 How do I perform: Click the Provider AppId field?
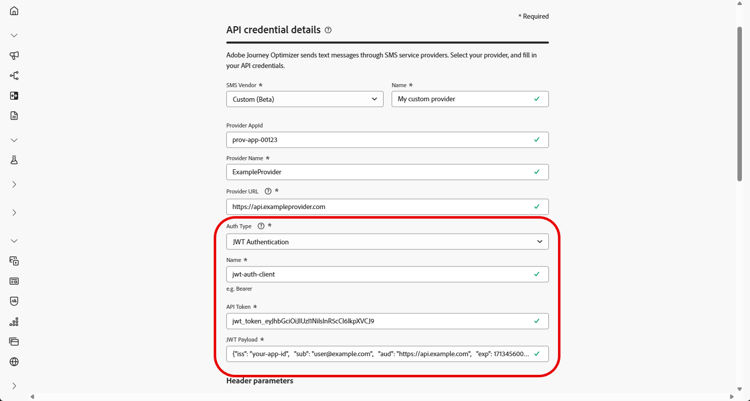click(x=380, y=140)
